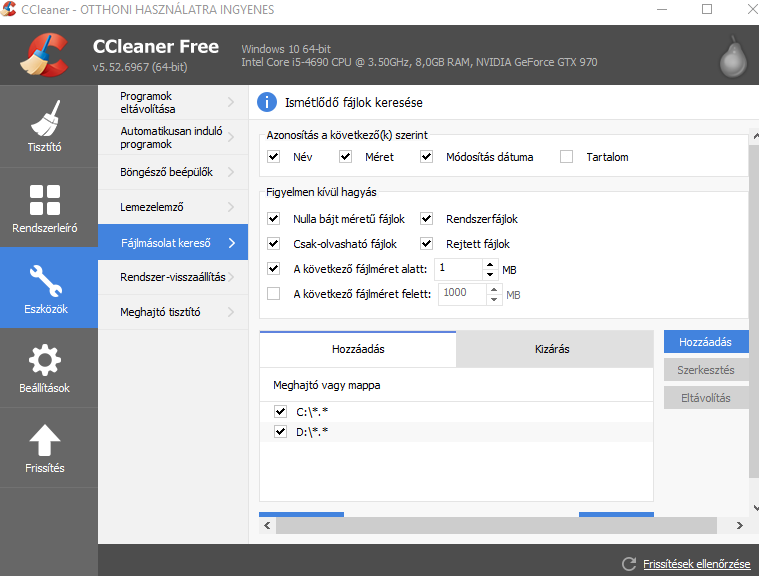Open Eszközök wrench icon section
The height and width of the screenshot is (576, 759).
46,280
